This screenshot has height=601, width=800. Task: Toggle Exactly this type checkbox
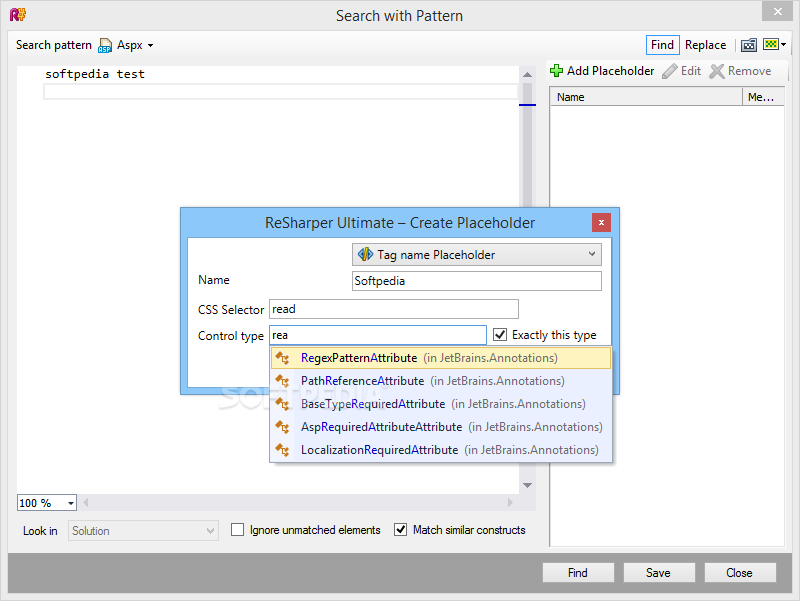coord(500,335)
